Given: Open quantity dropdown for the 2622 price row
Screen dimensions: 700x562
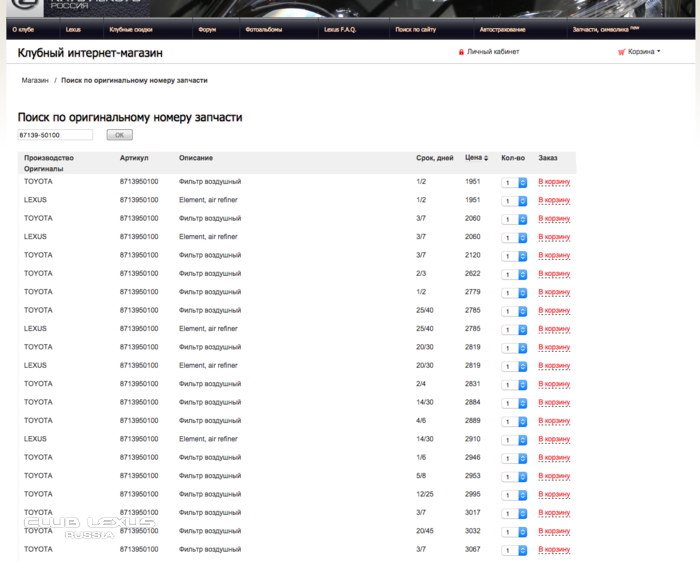Looking at the screenshot, I should coord(514,274).
